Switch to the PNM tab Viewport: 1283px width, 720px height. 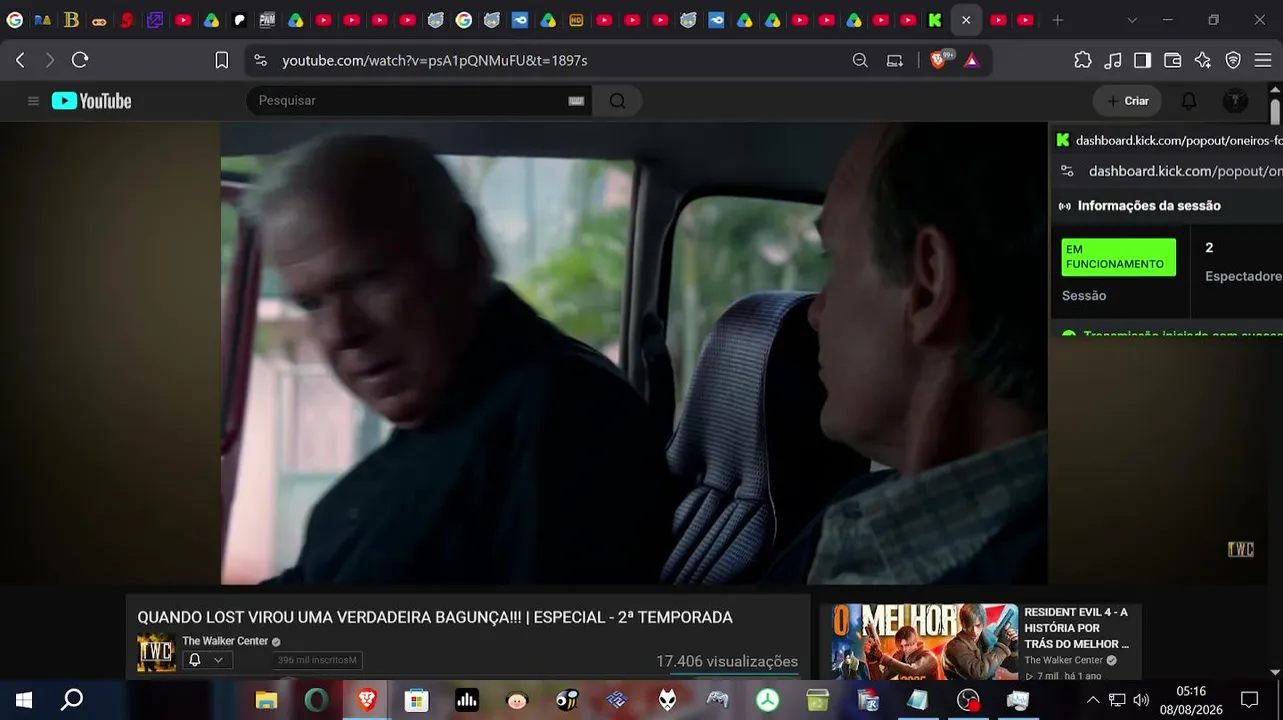(267, 20)
